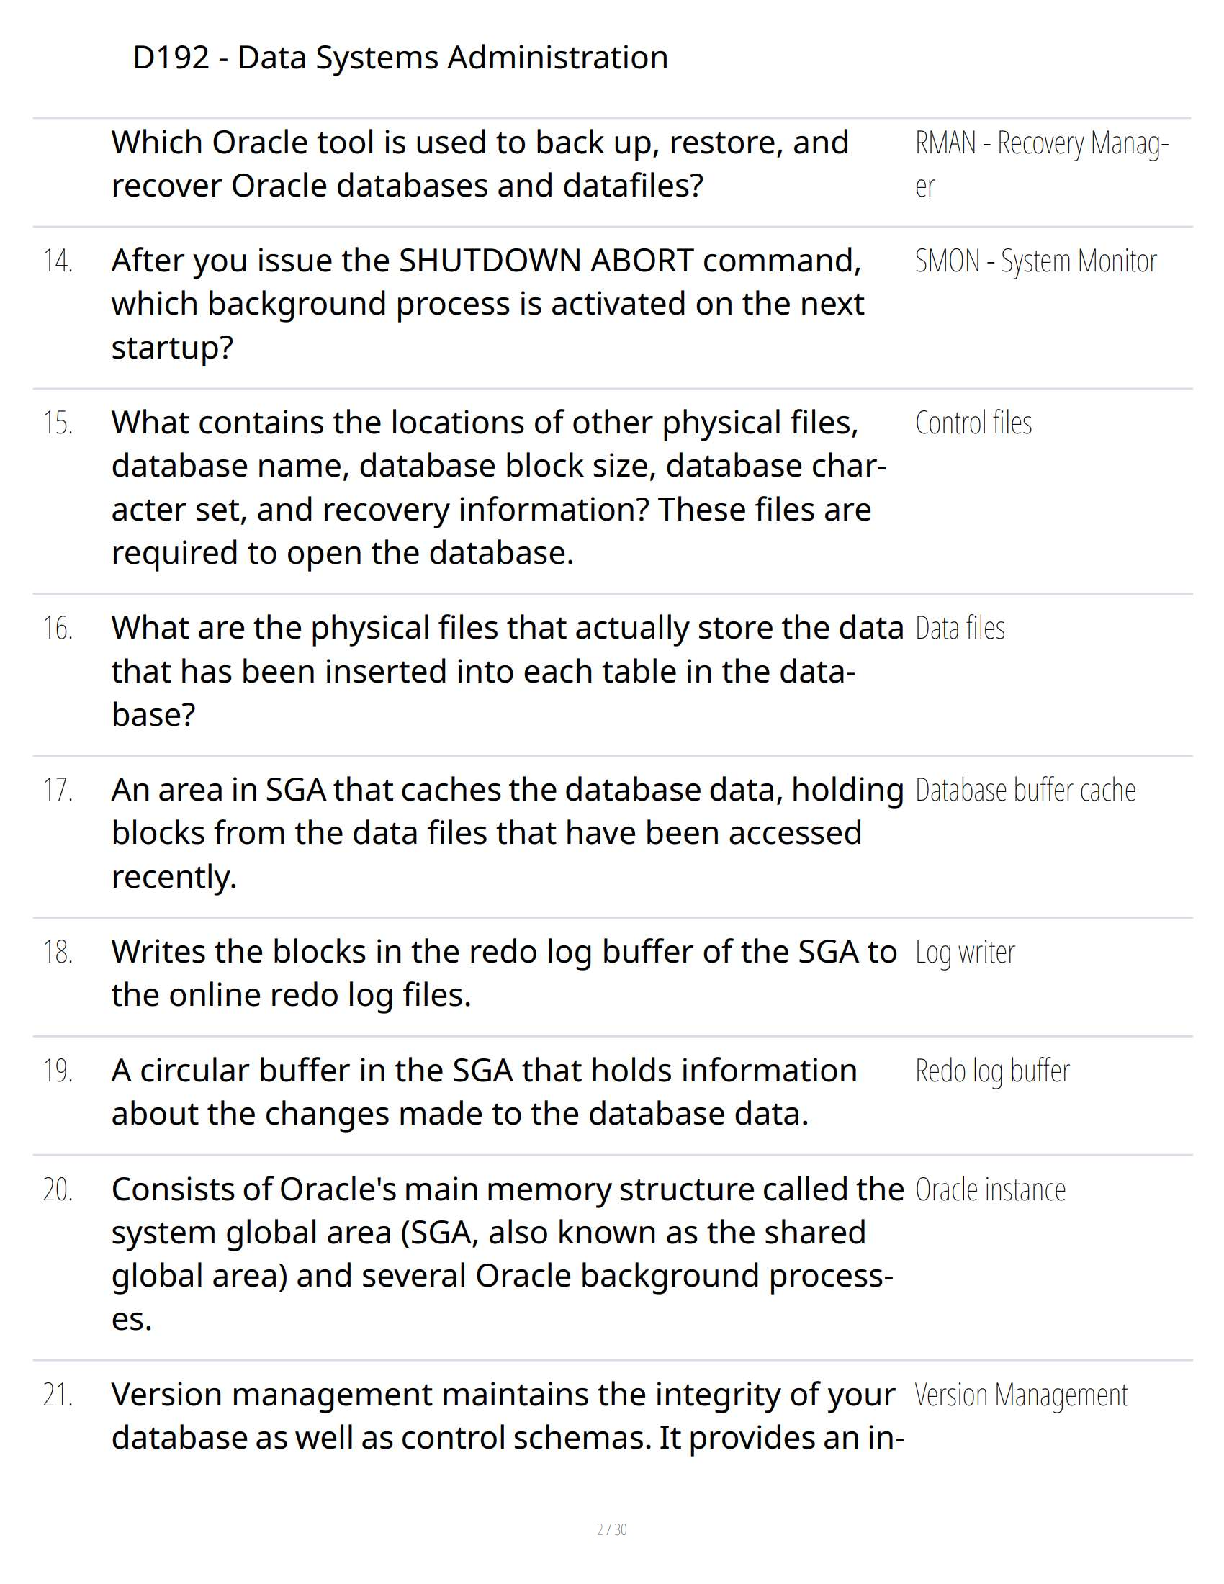The width and height of the screenshot is (1224, 1584).
Task: Click the SMON System Monitor answer
Action: click(1035, 262)
